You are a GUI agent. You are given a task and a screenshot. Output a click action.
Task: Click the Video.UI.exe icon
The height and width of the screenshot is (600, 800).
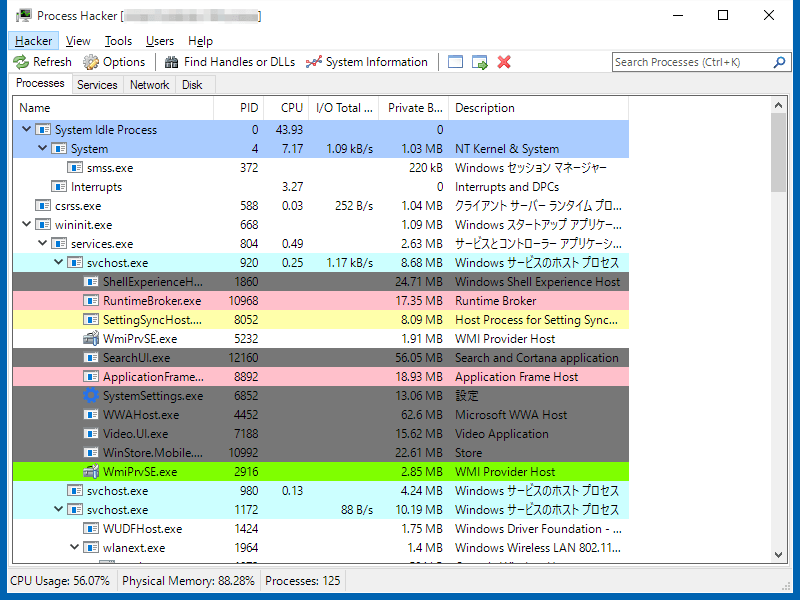pyautogui.click(x=91, y=434)
